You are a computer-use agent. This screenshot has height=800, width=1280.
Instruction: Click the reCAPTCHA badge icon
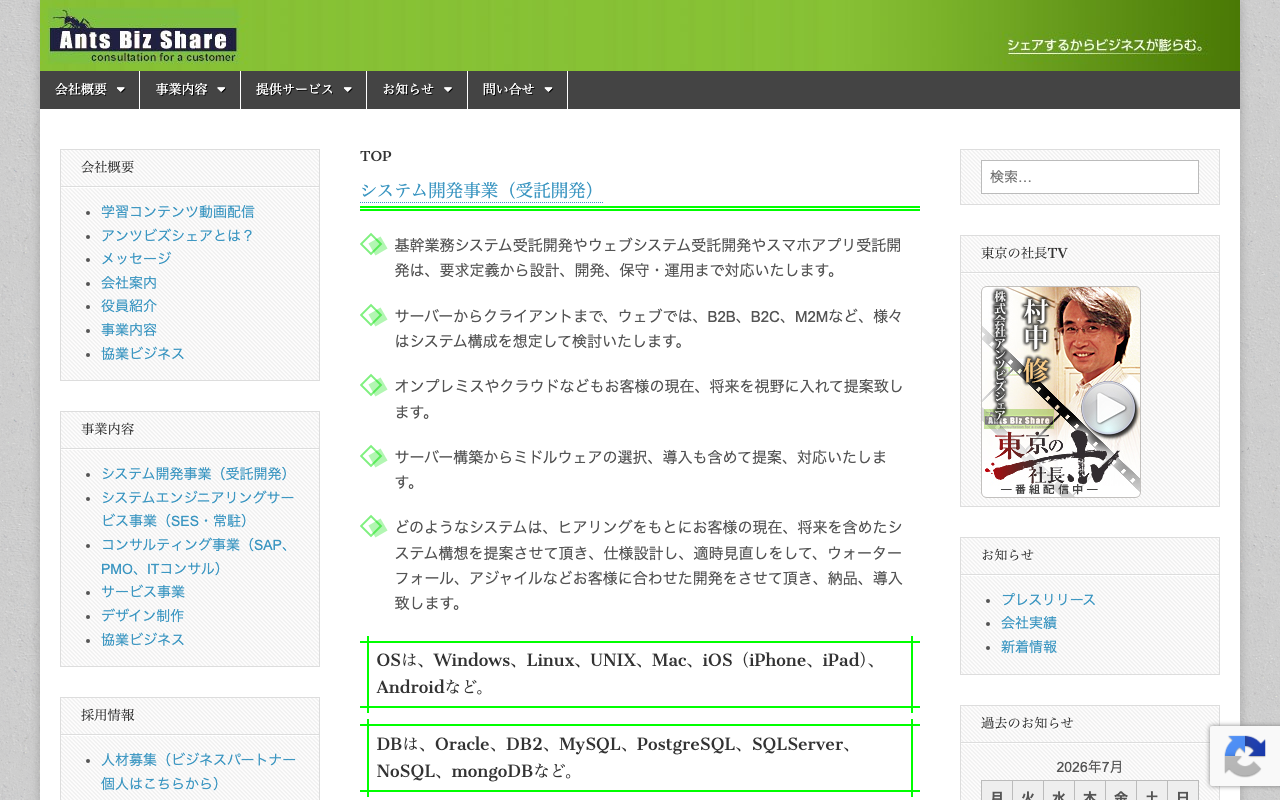[x=1245, y=756]
